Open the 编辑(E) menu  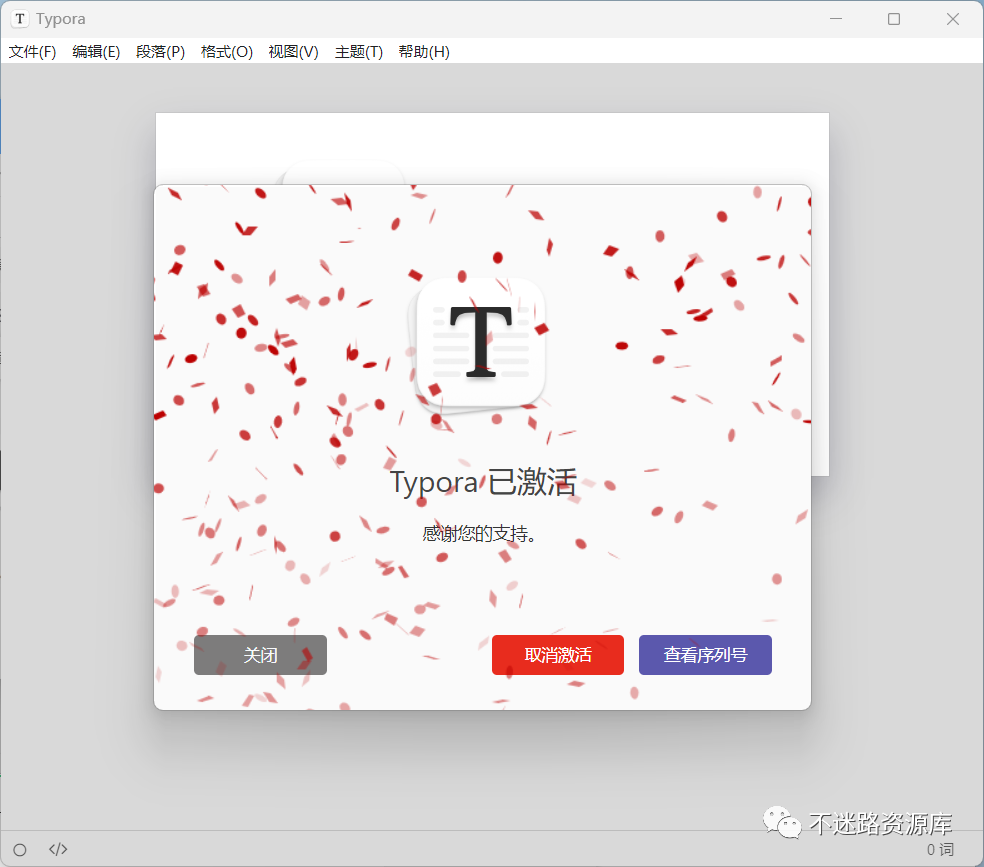click(96, 51)
